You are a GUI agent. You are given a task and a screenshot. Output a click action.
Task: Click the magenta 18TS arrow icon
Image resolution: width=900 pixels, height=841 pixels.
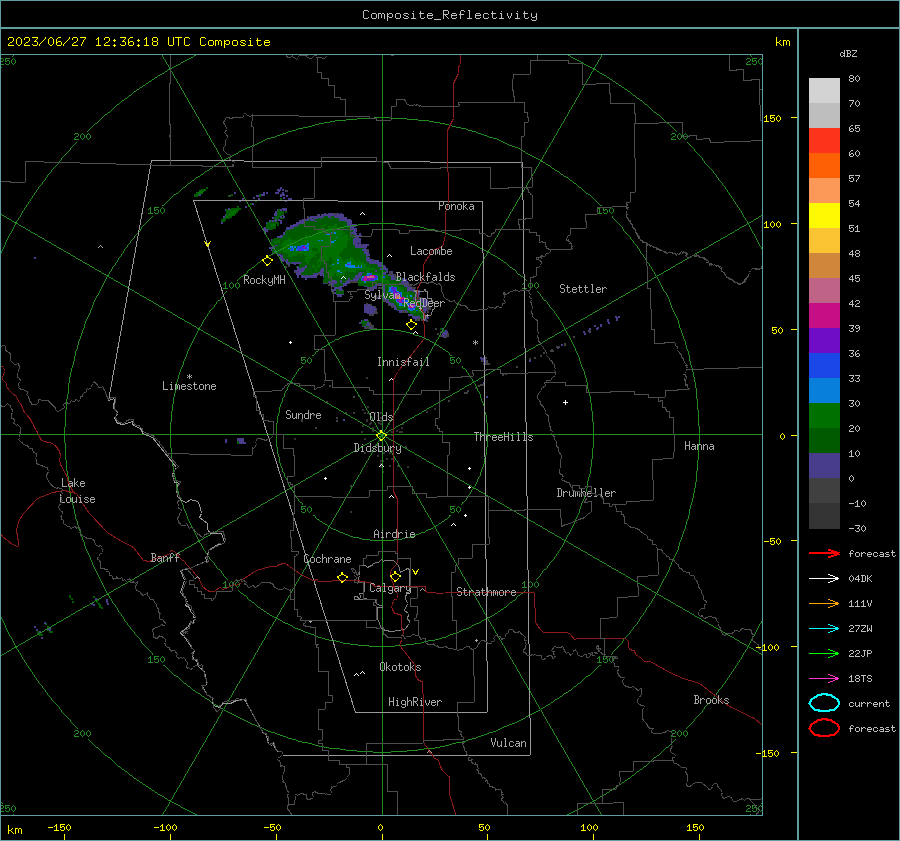pyautogui.click(x=824, y=679)
